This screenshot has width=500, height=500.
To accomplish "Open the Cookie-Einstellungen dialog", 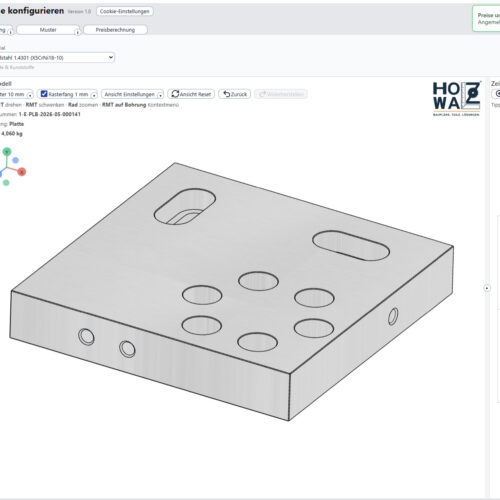I will [125, 11].
